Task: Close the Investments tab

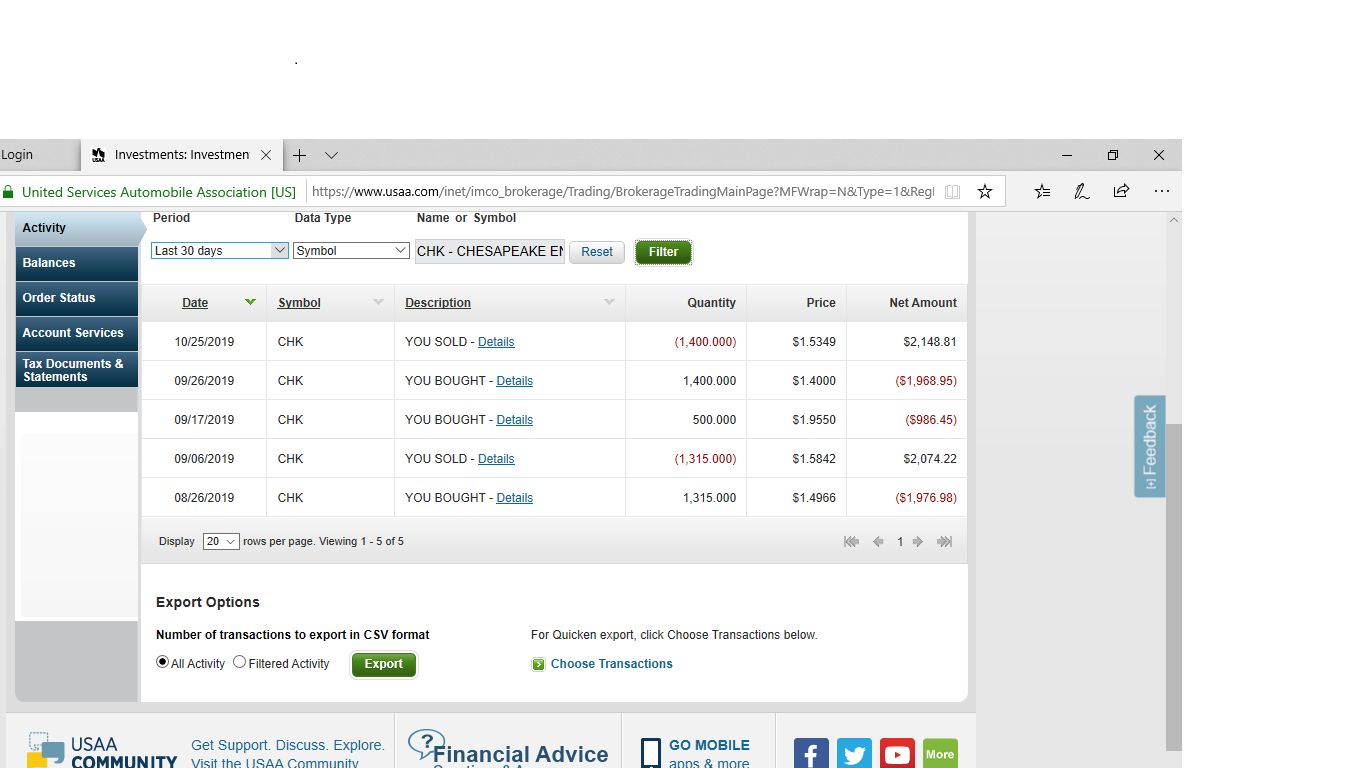Action: coord(266,155)
